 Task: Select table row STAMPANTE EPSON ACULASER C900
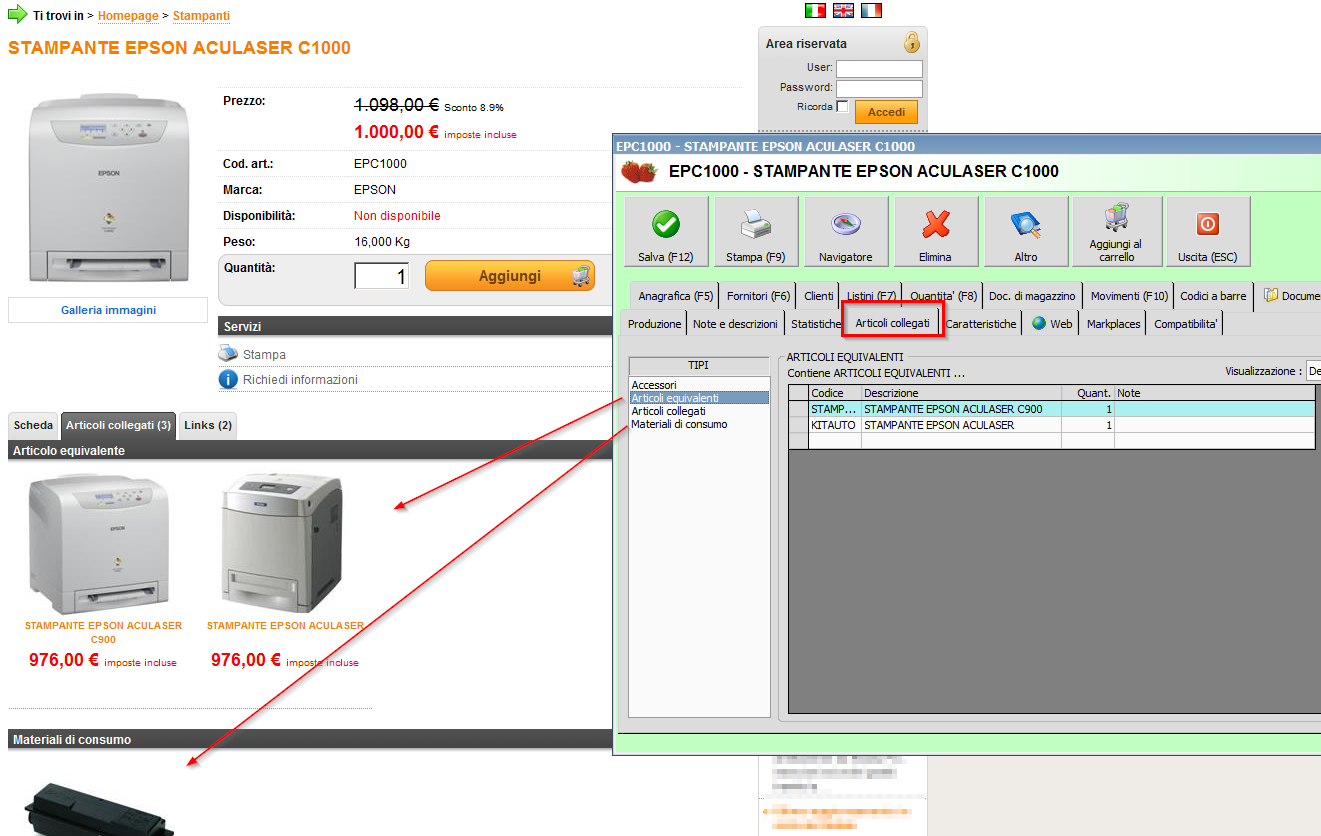(1054, 409)
